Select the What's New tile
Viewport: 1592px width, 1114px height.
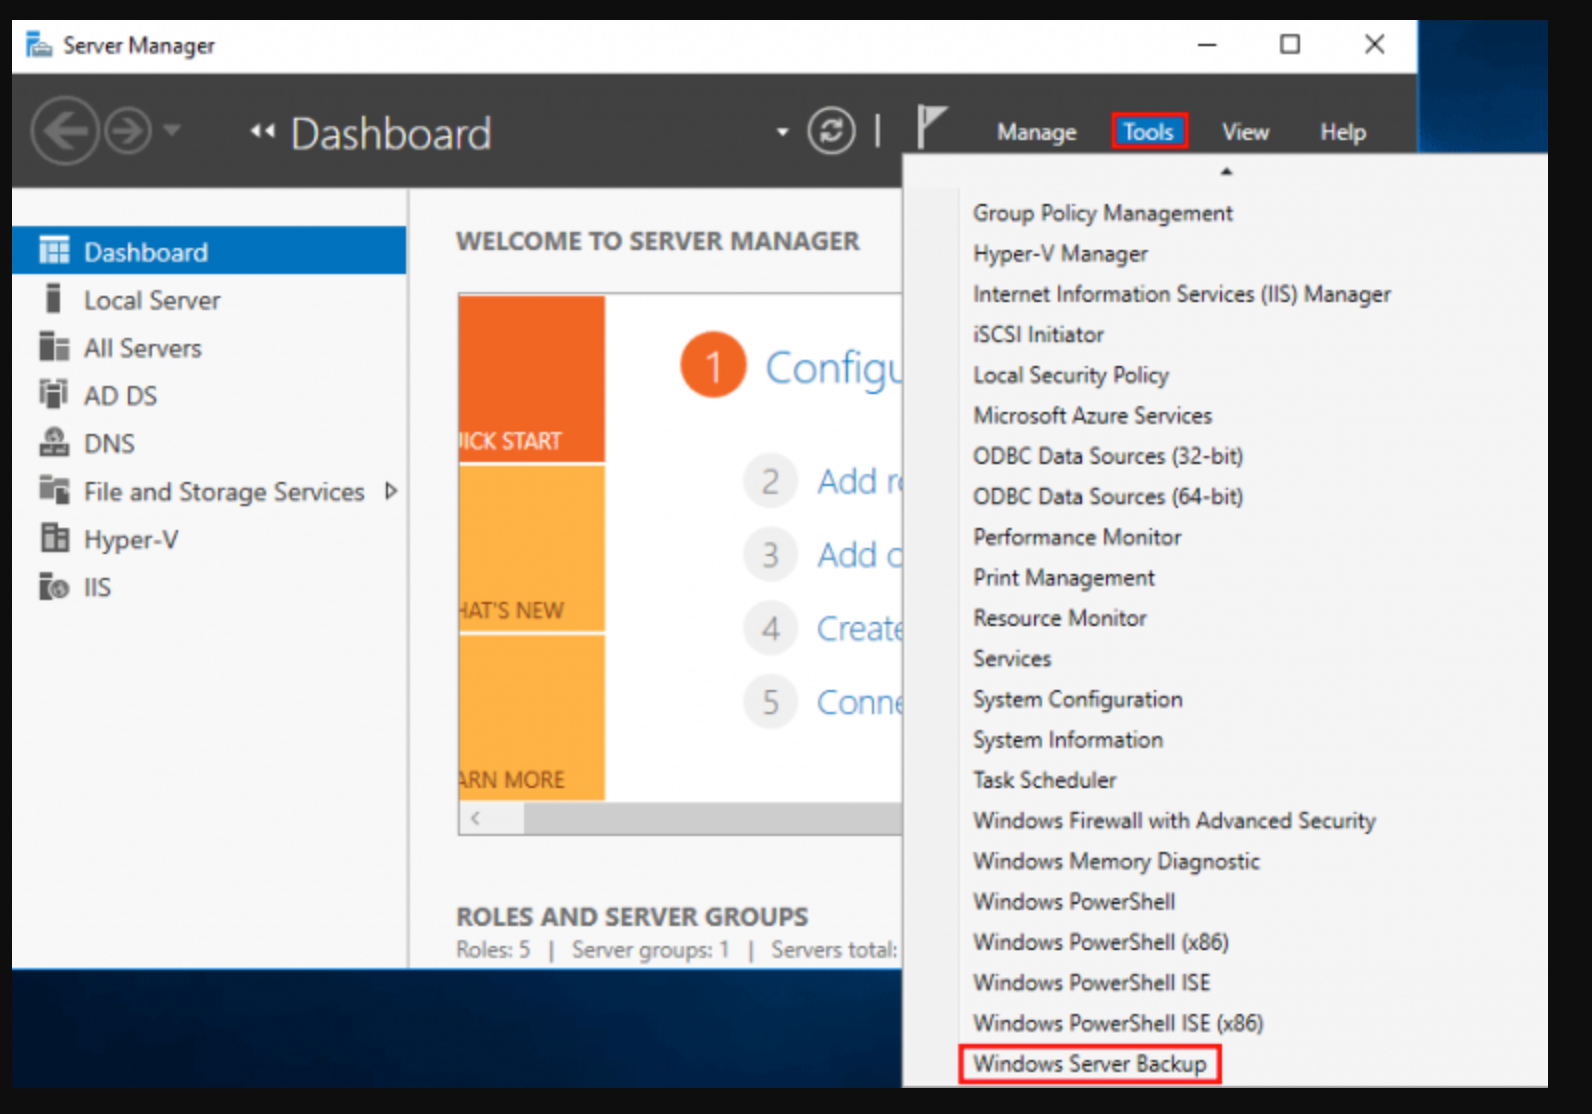532,549
